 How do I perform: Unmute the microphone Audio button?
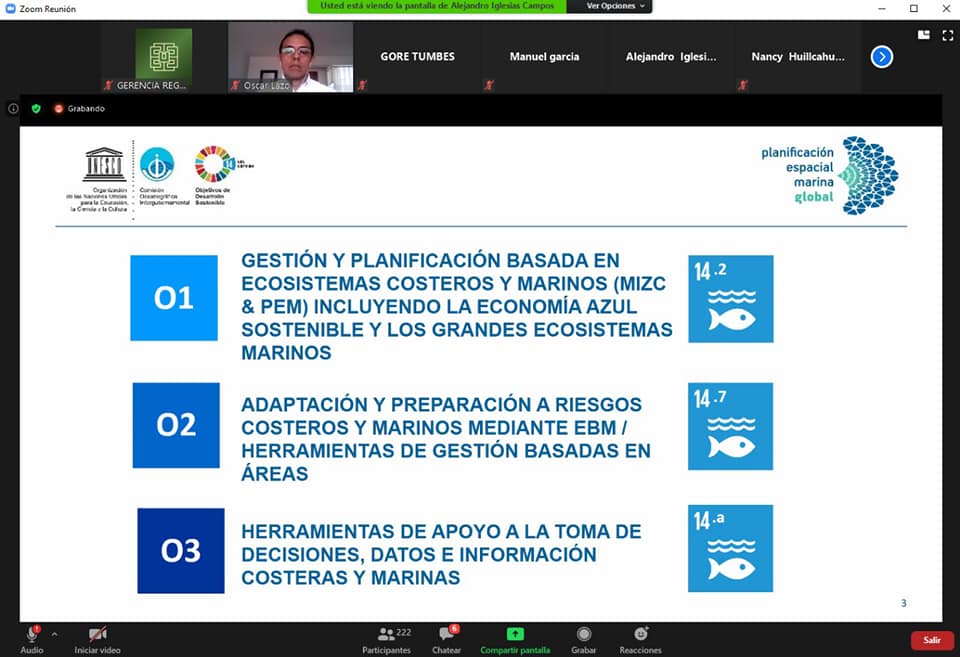click(x=32, y=636)
